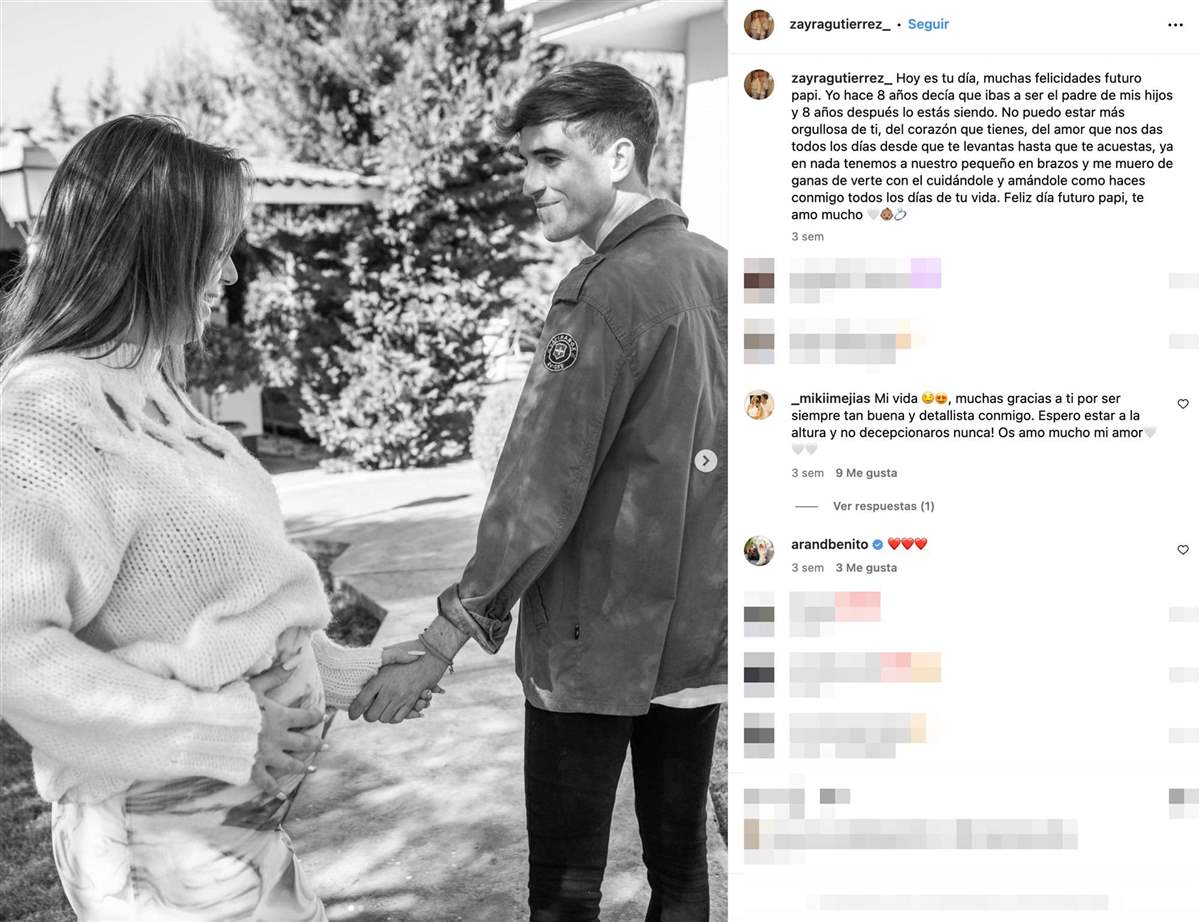
Task: Click the 3 sem timestamp under the caption
Action: tap(807, 237)
